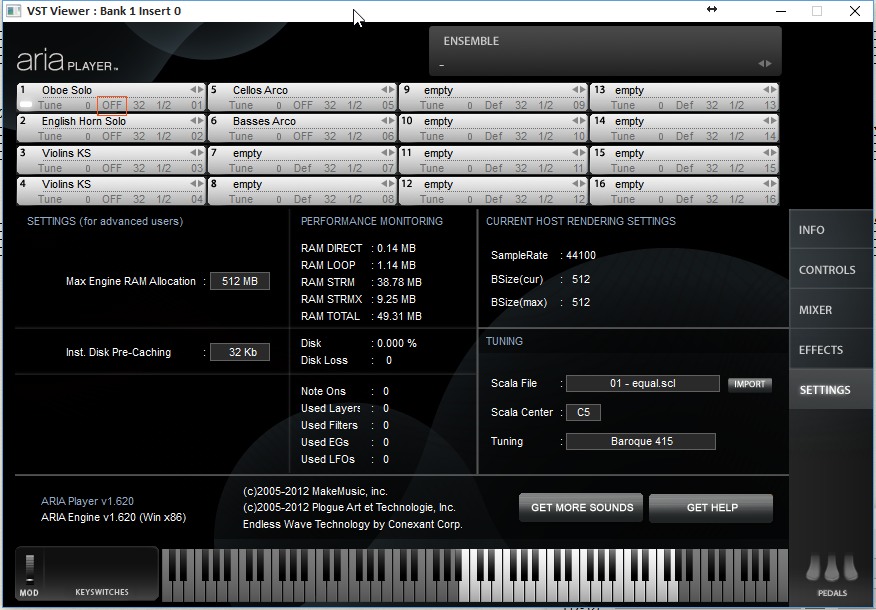This screenshot has width=876, height=610.
Task: Open the Scala Center C5 dropdown
Action: coord(583,412)
